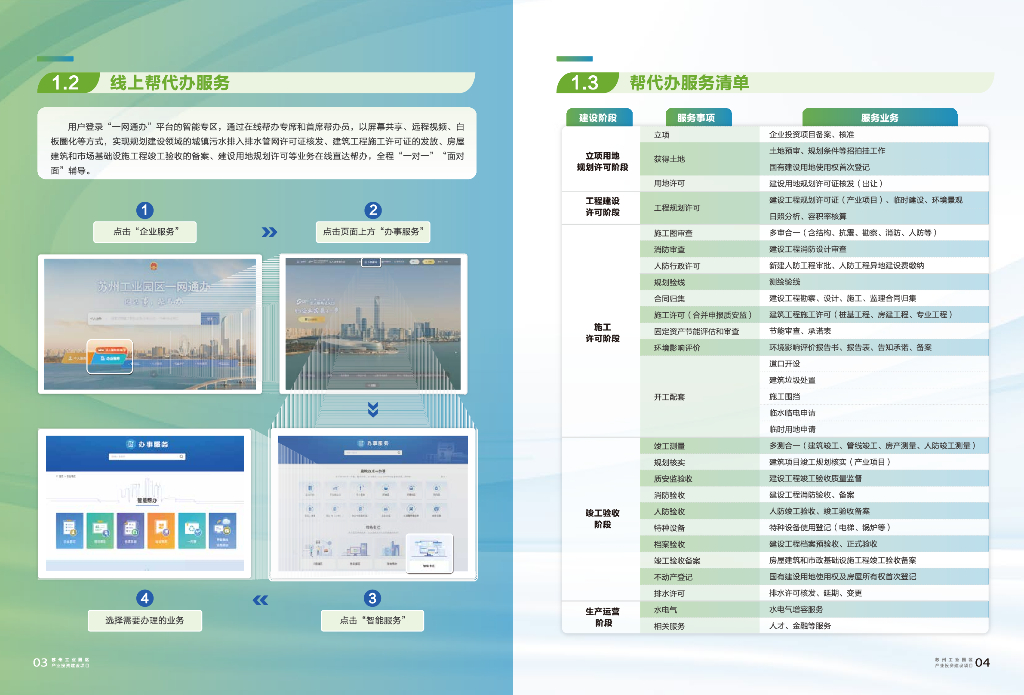
Task: Click the 建设阶段 column header
Action: pyautogui.click(x=598, y=118)
